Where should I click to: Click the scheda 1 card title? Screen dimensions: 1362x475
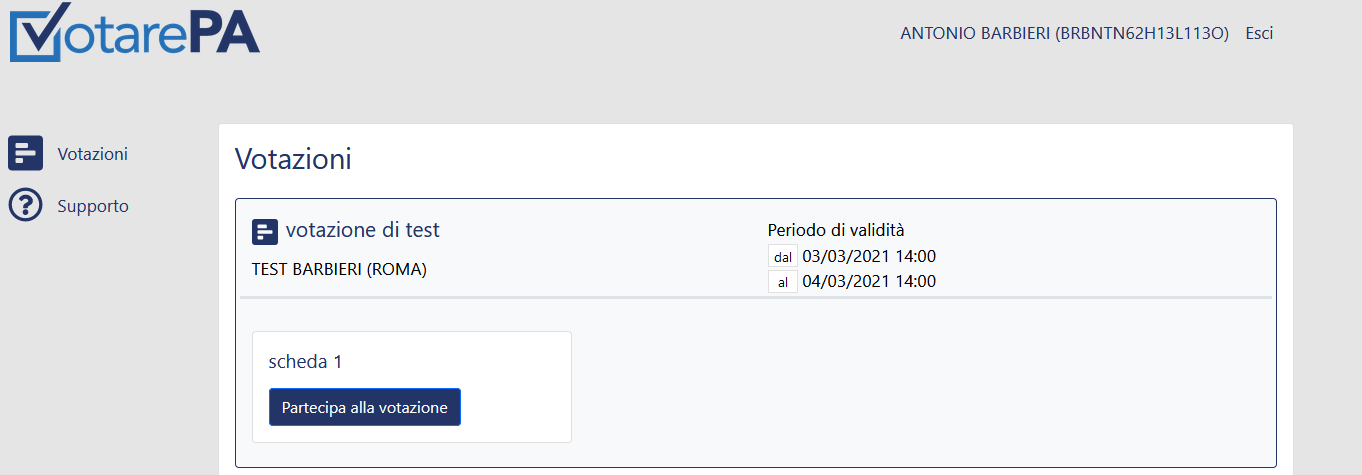coord(305,362)
